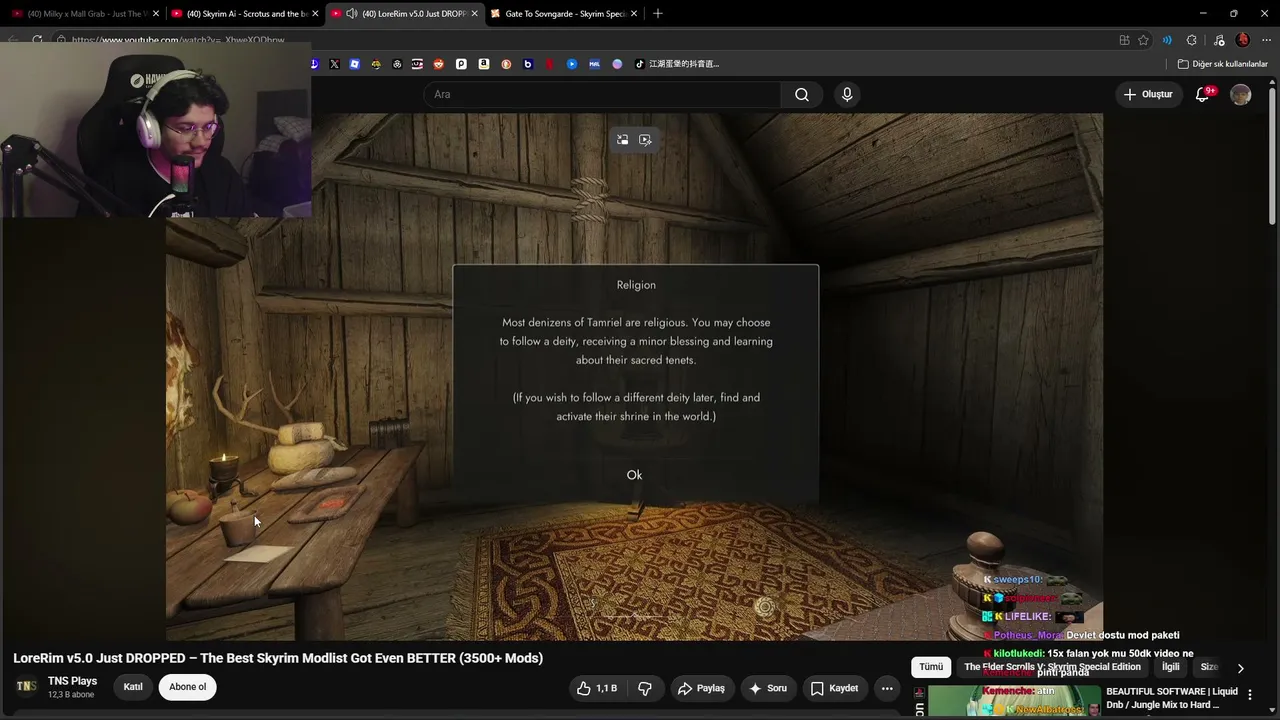This screenshot has height=720, width=1280.
Task: Click the LoreRim v5.0 video title text
Action: (x=278, y=658)
